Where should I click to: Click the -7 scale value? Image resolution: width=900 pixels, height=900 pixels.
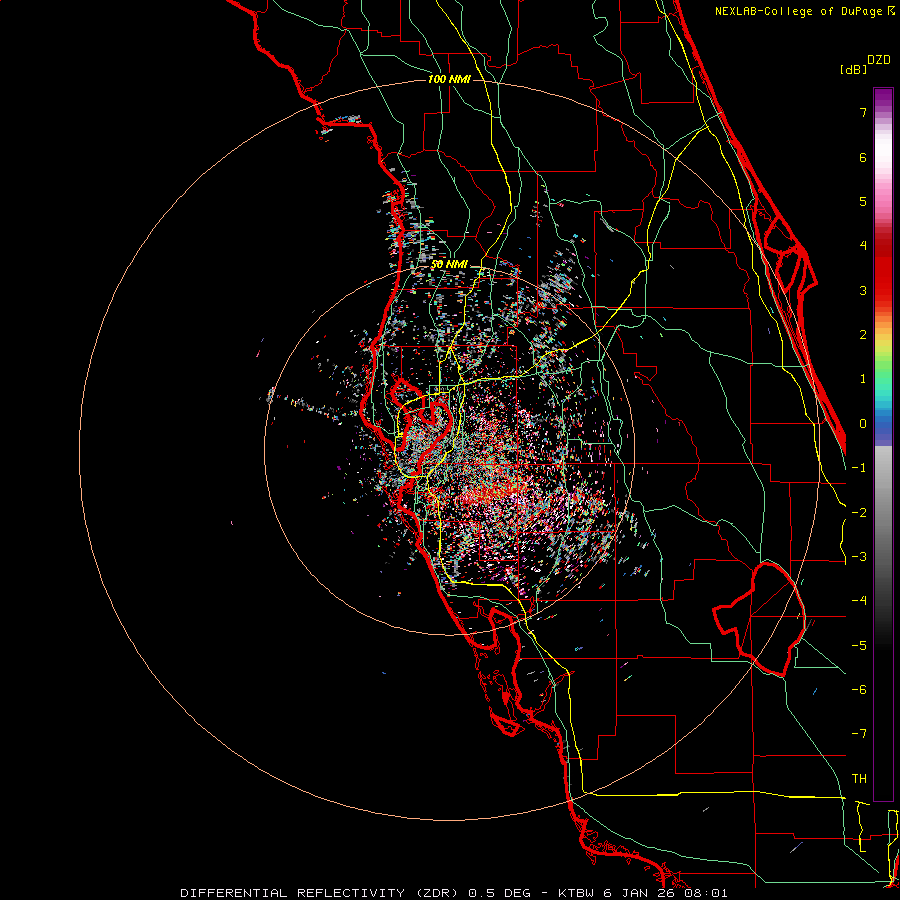pos(859,734)
